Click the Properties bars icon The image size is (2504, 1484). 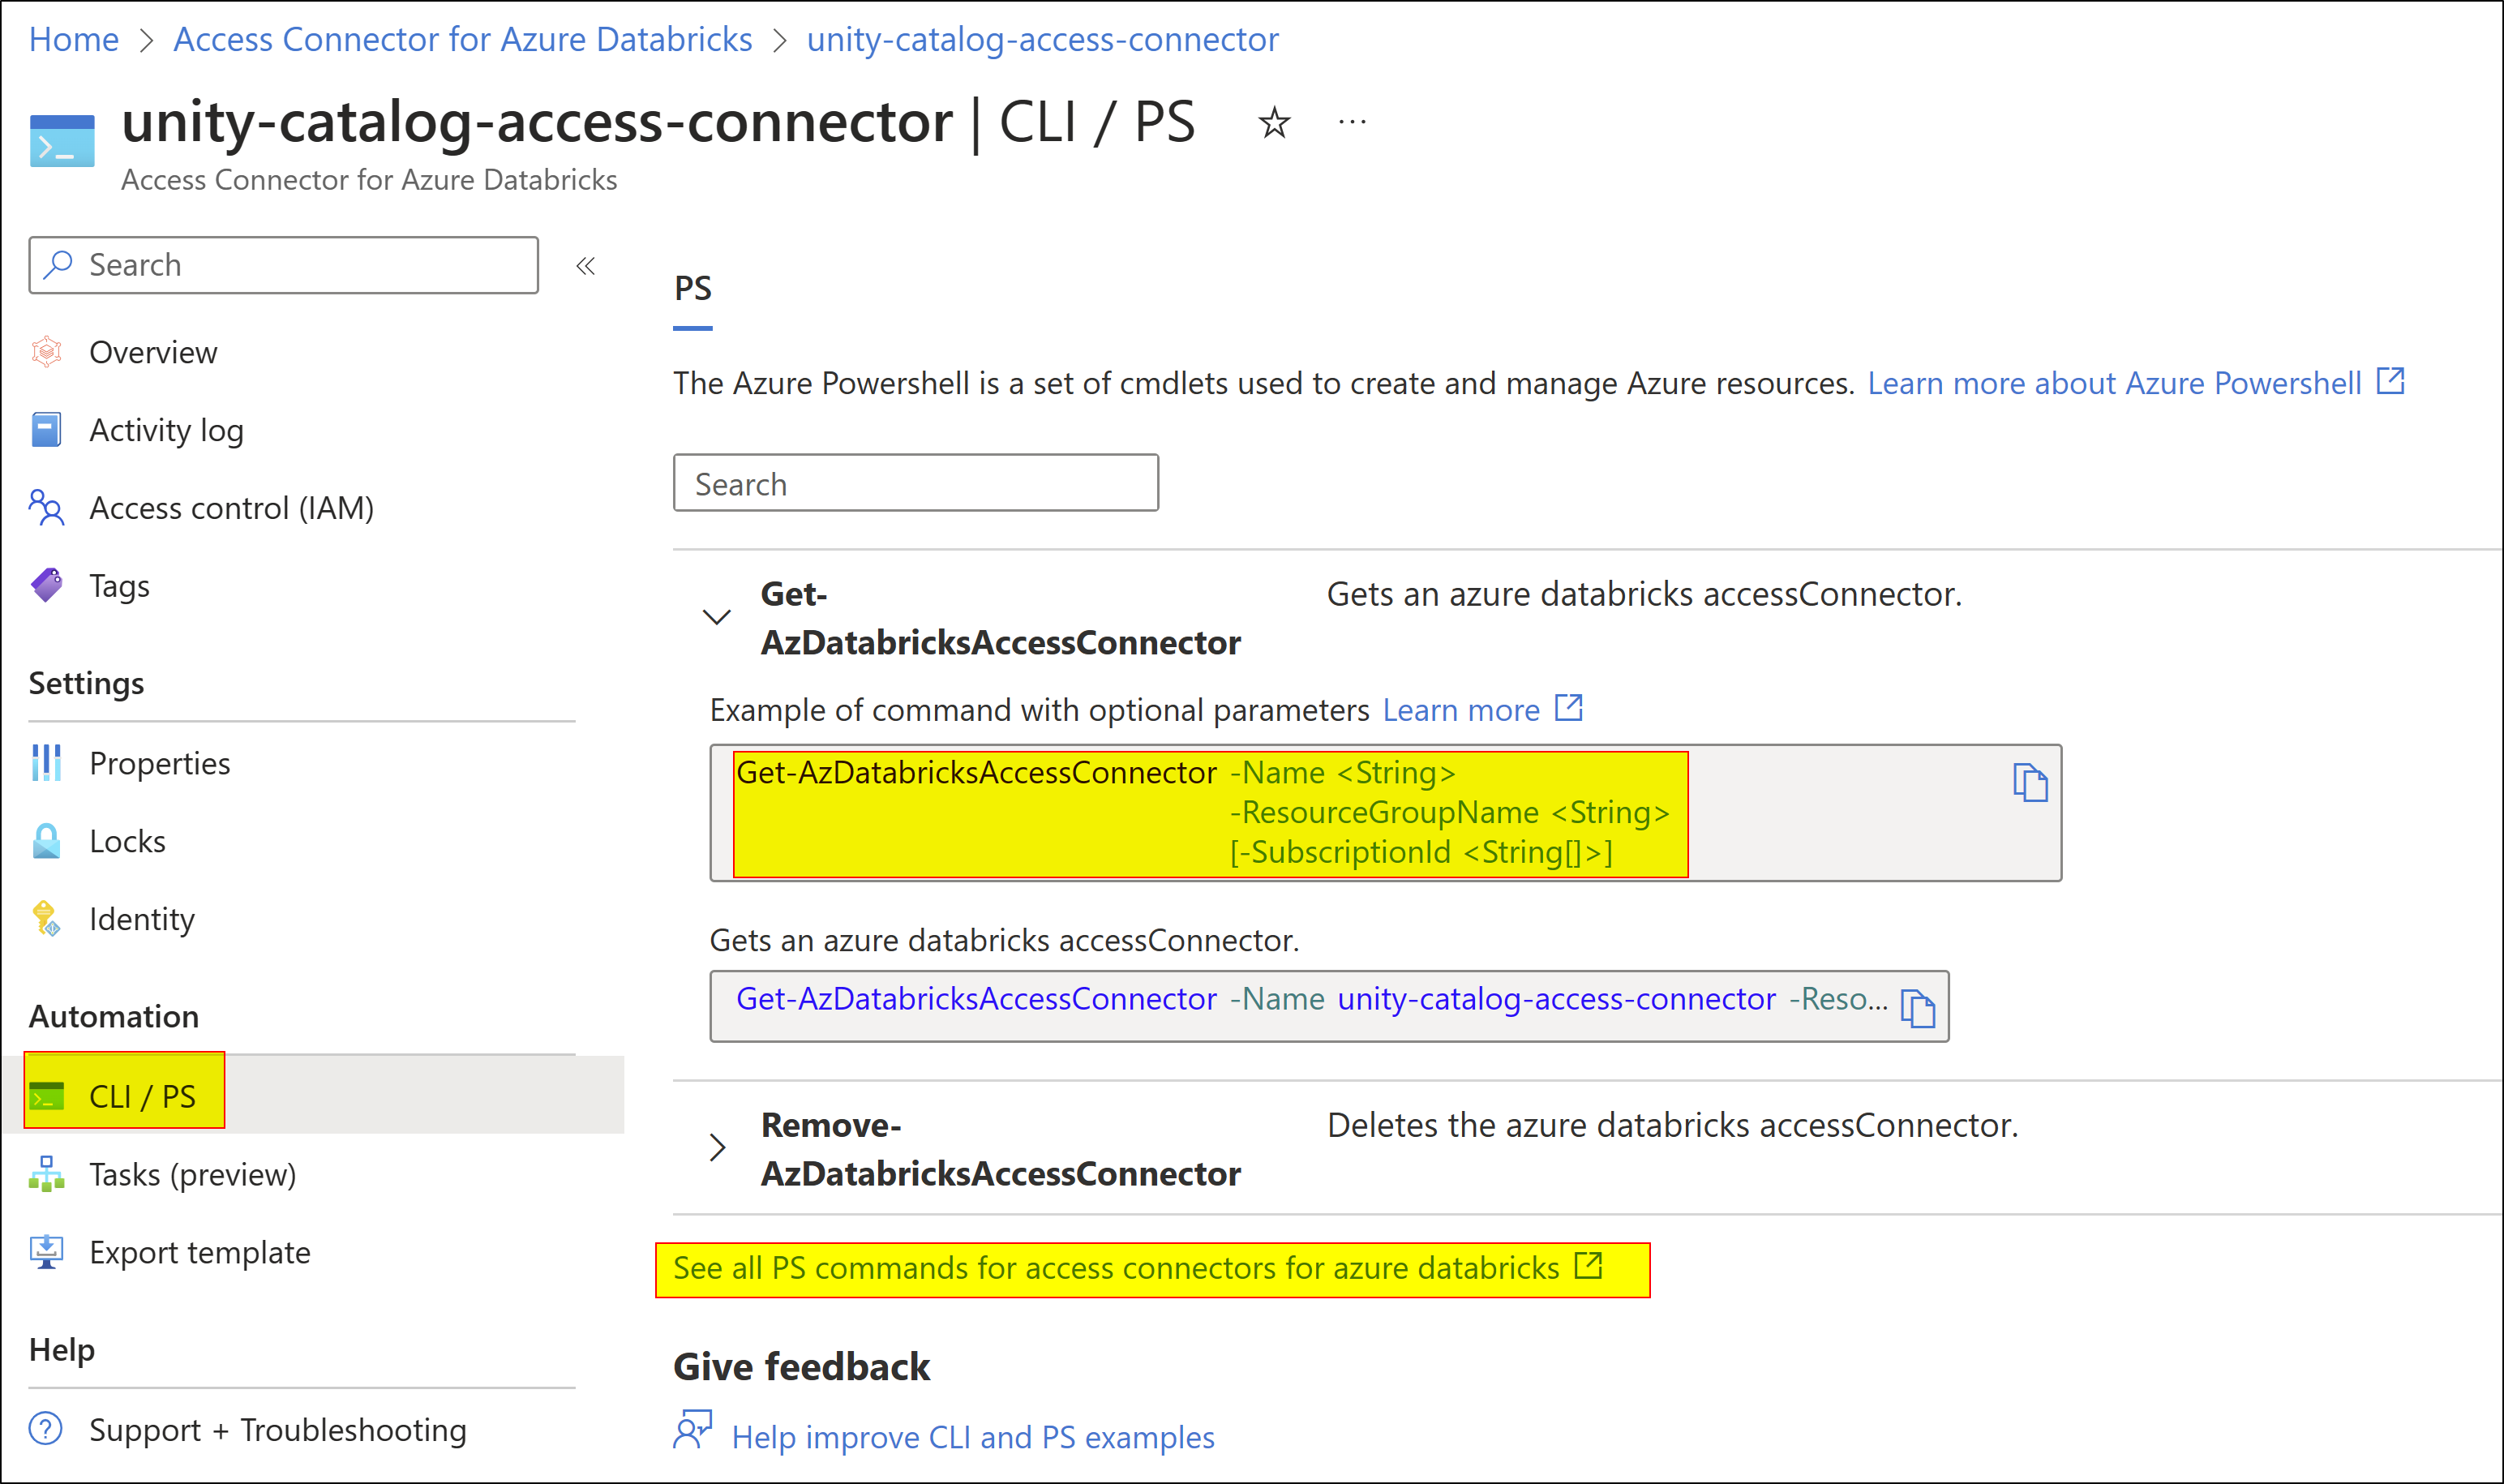tap(46, 763)
